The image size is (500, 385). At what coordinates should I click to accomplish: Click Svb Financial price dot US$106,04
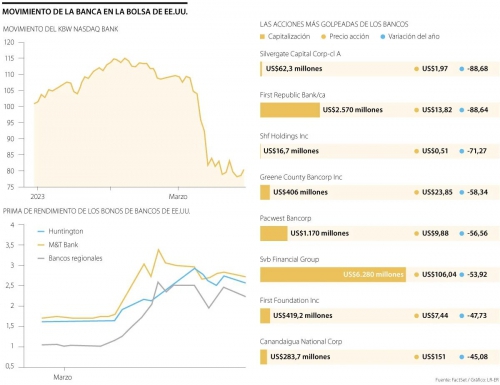pos(416,275)
